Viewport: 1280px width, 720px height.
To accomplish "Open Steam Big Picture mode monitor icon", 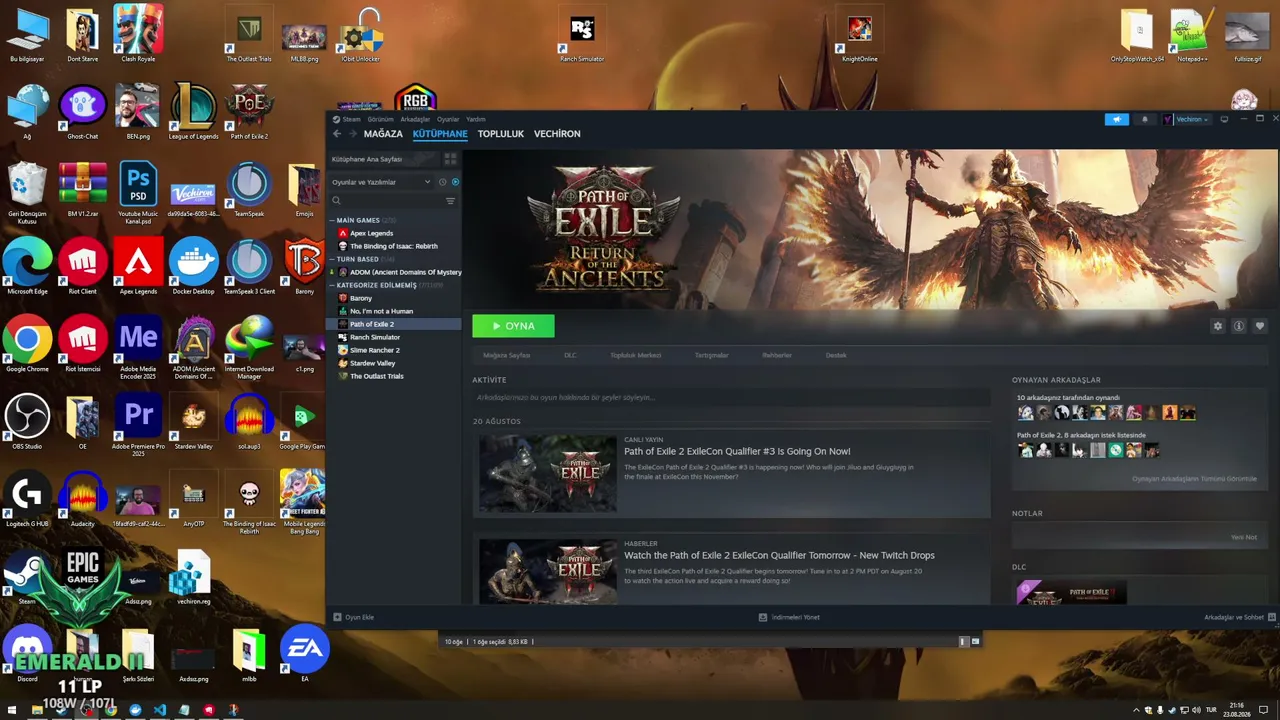I will pos(1224,119).
